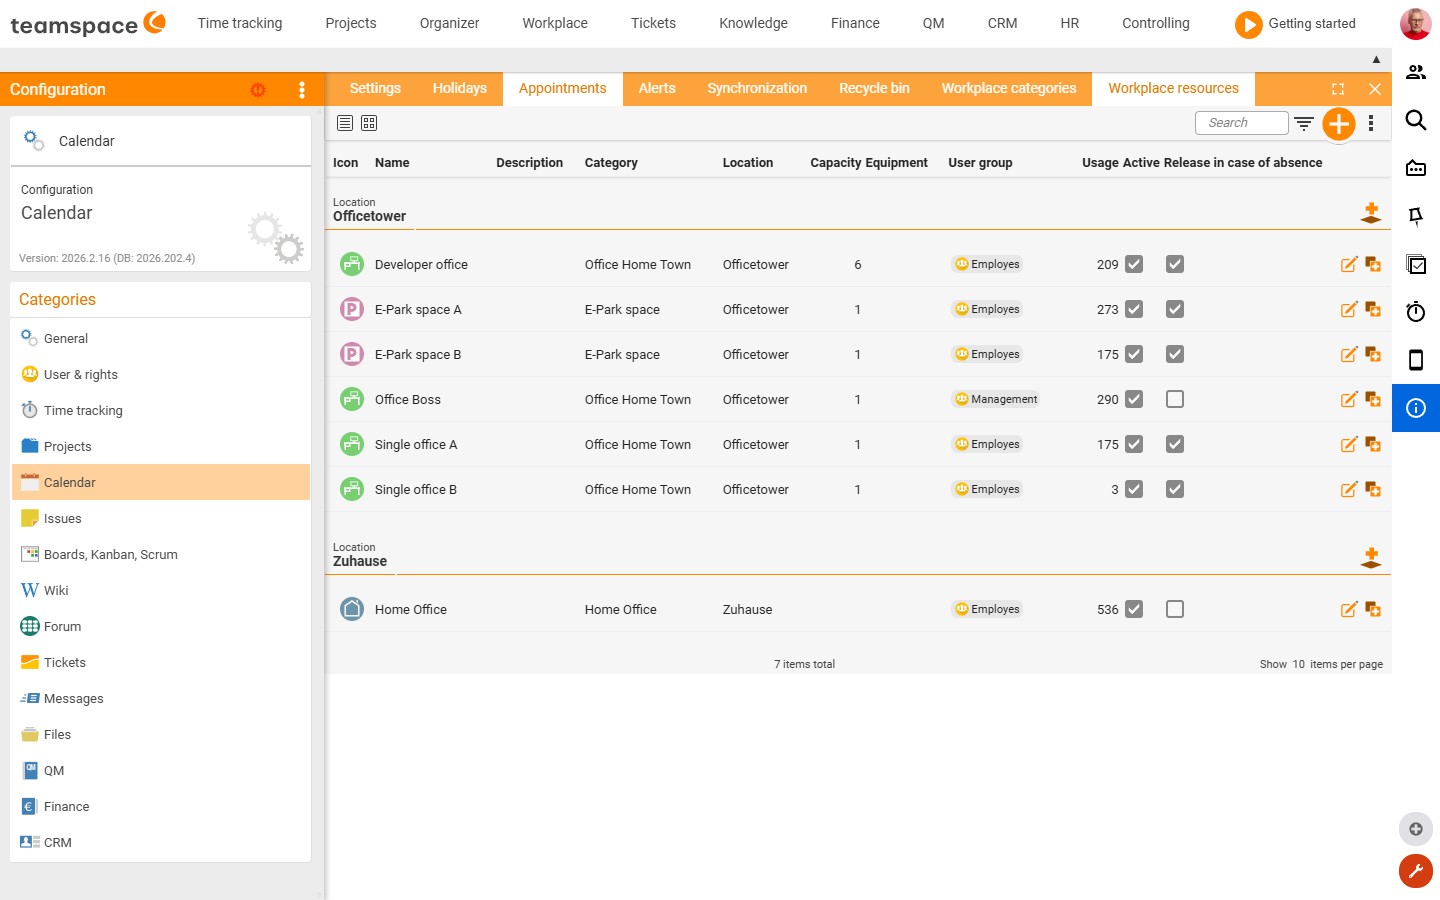The width and height of the screenshot is (1440, 900).
Task: Switch to the tile view icon
Action: (369, 123)
